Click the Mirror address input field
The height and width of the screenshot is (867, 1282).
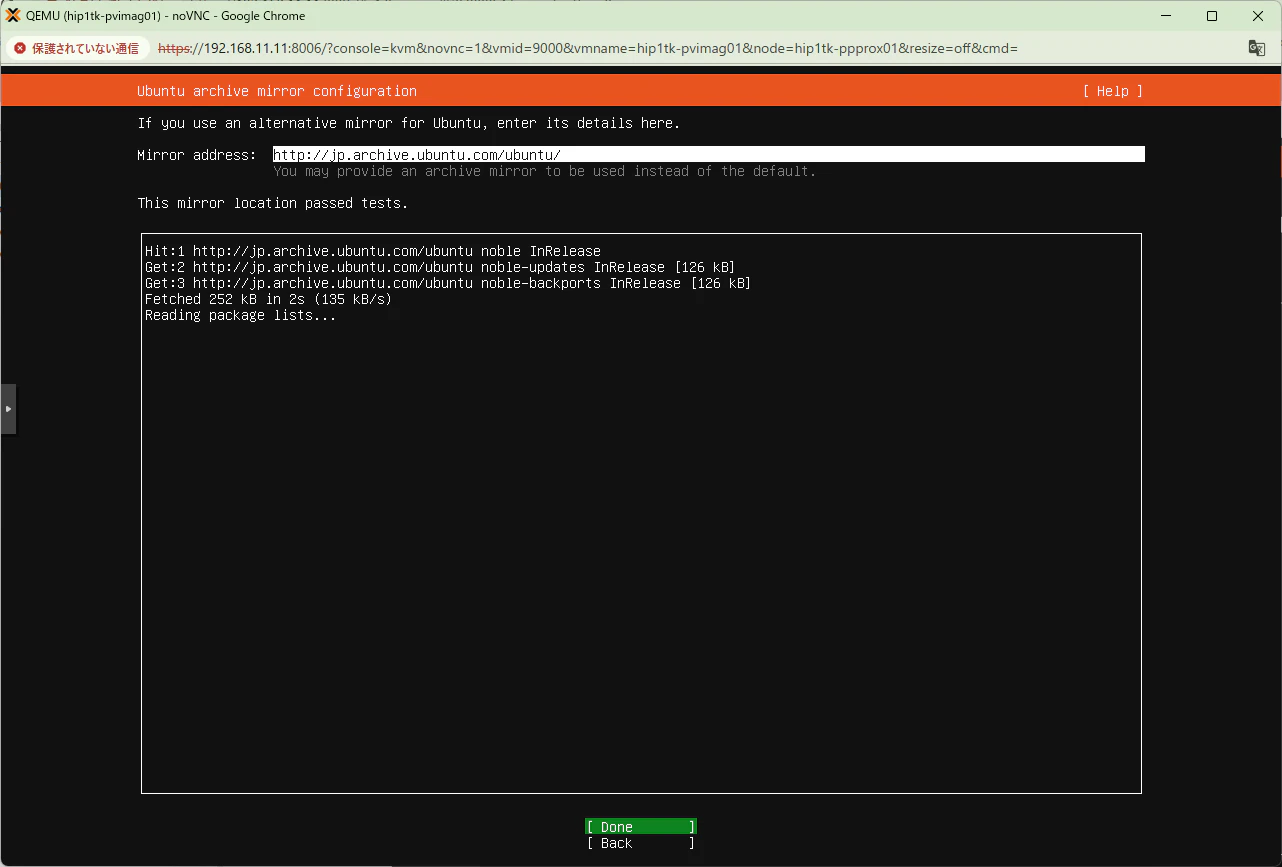click(x=709, y=155)
